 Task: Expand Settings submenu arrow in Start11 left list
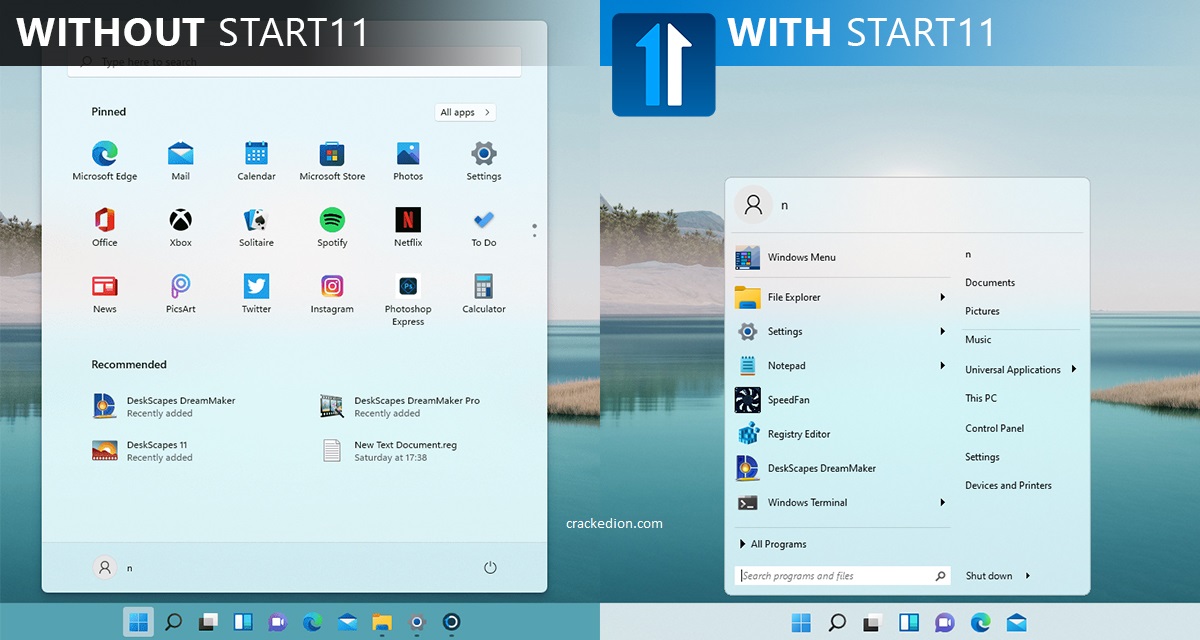pyautogui.click(x=942, y=331)
